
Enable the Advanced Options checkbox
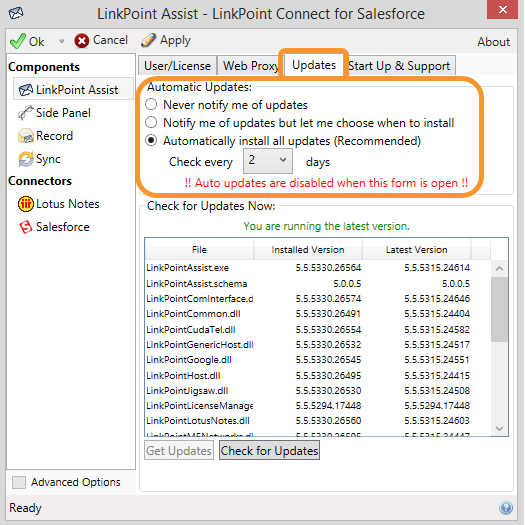coord(19,482)
